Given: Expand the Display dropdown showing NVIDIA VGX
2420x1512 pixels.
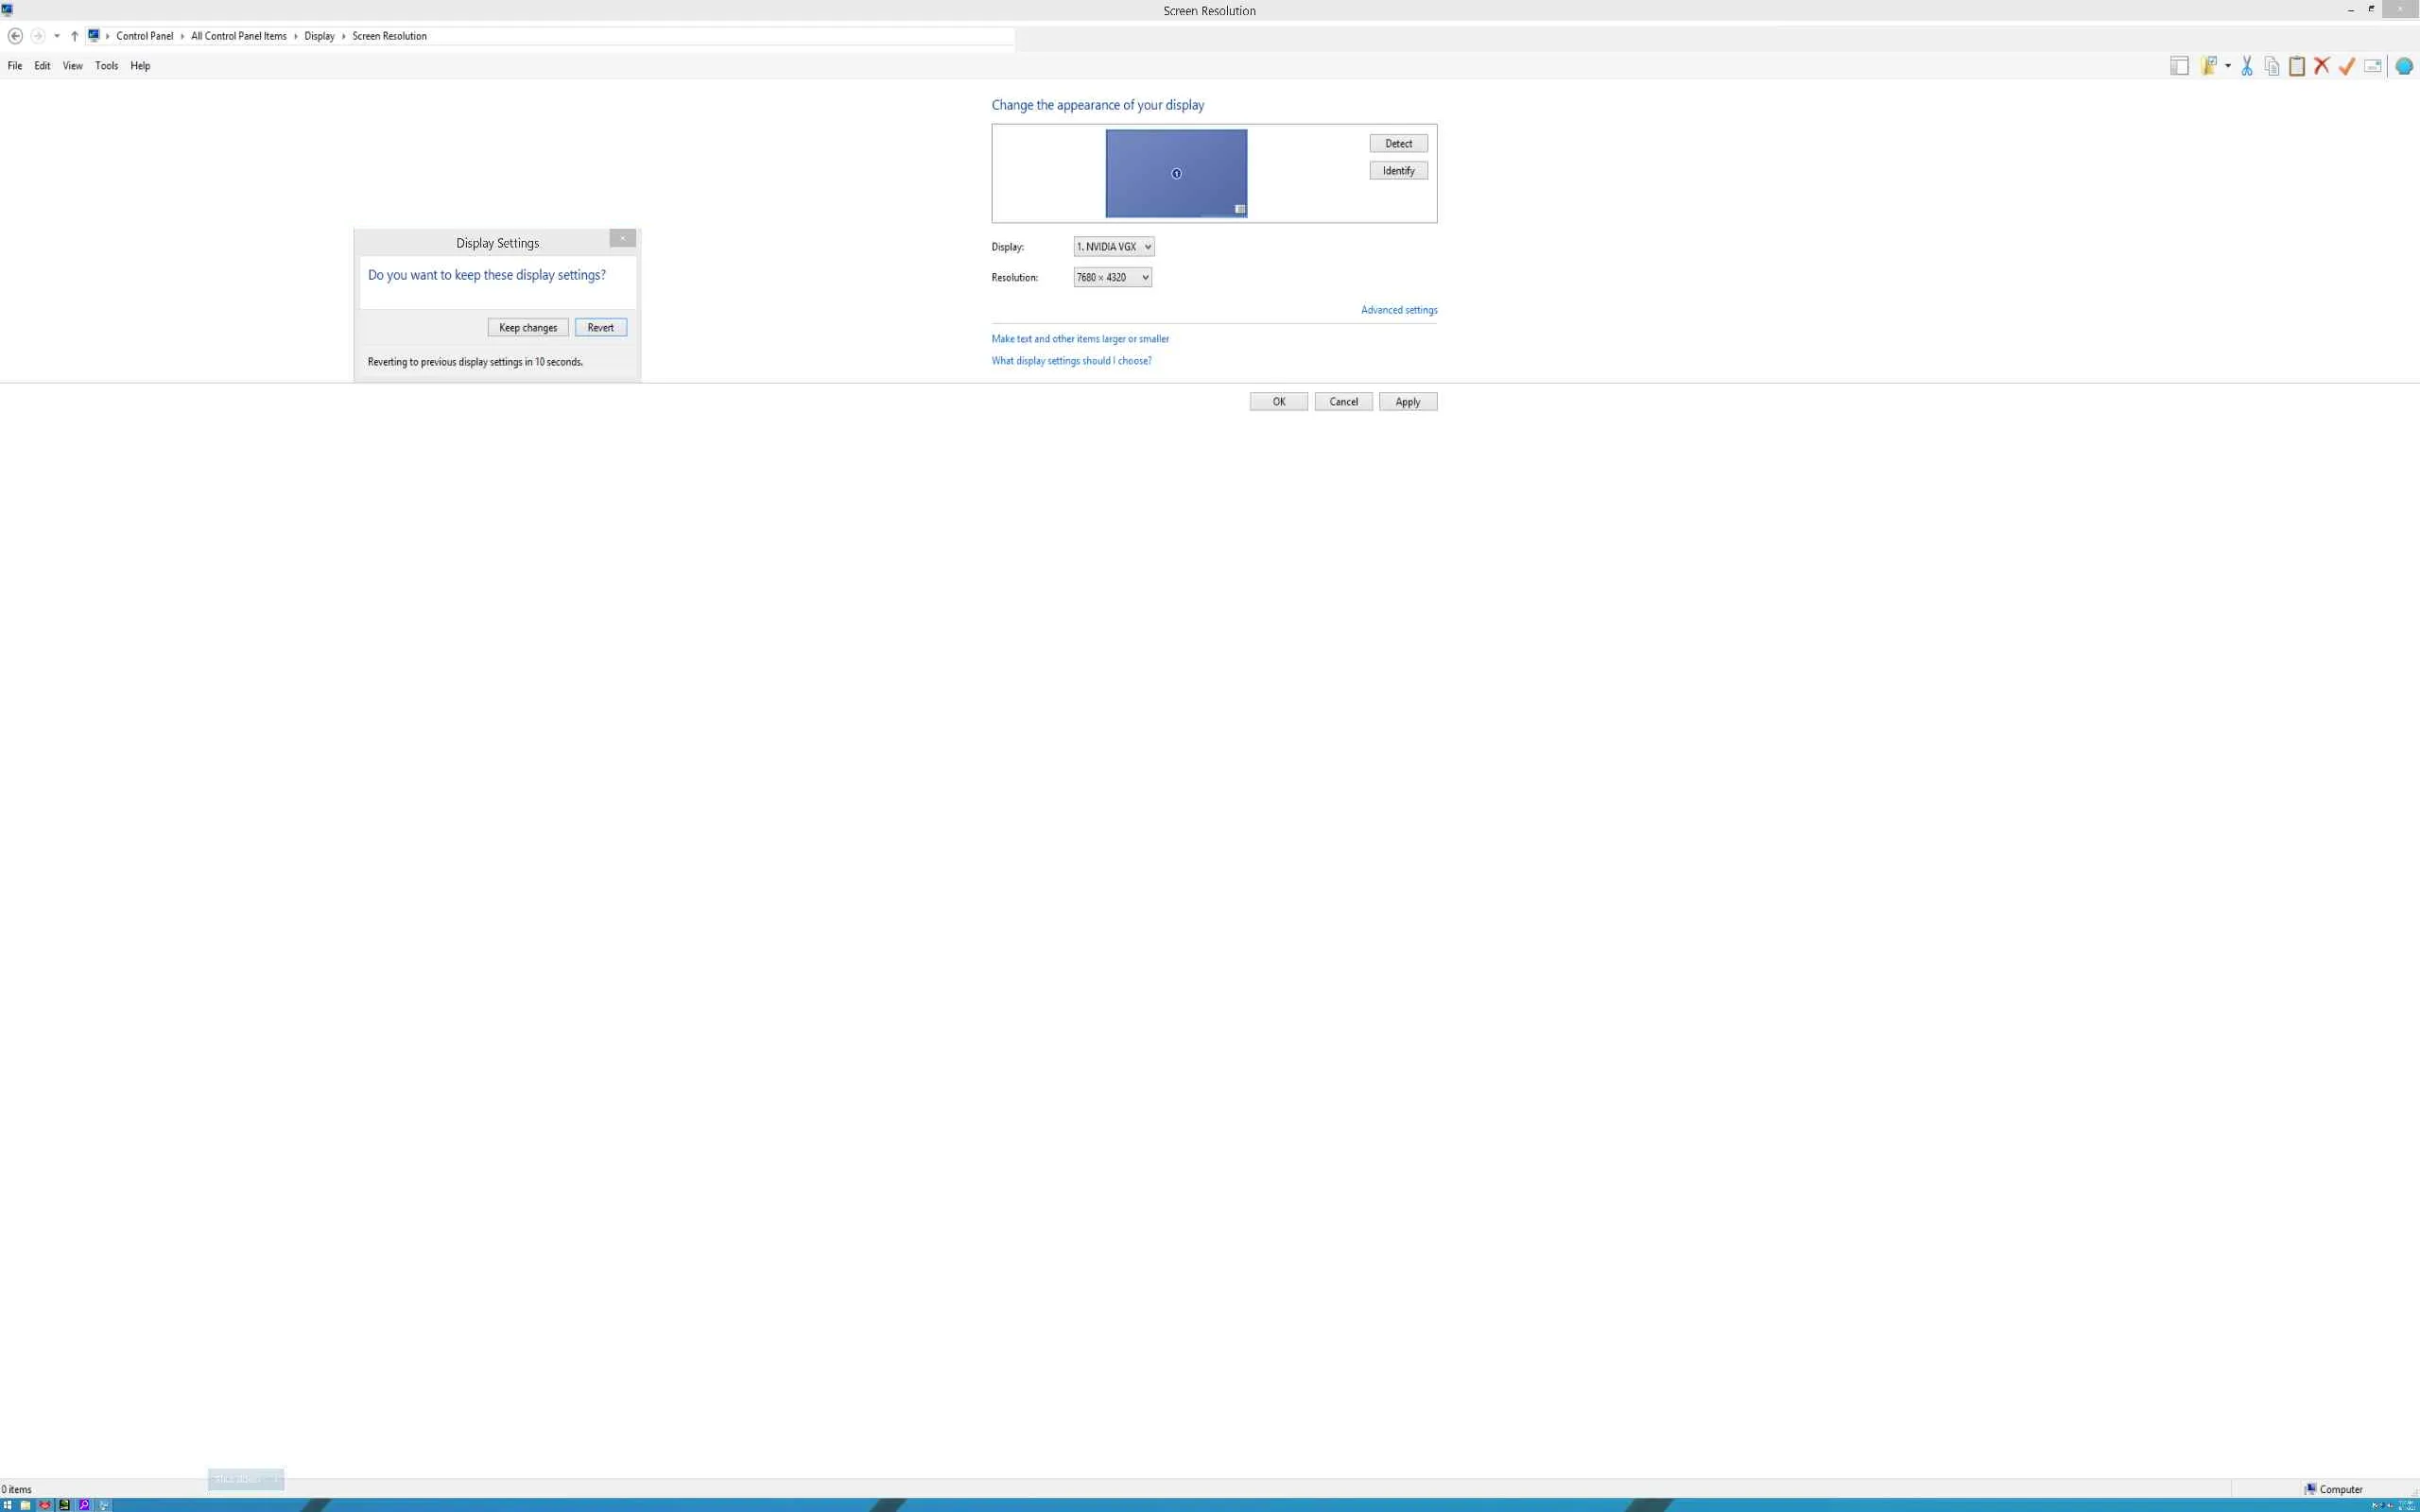Looking at the screenshot, I should tap(1113, 247).
